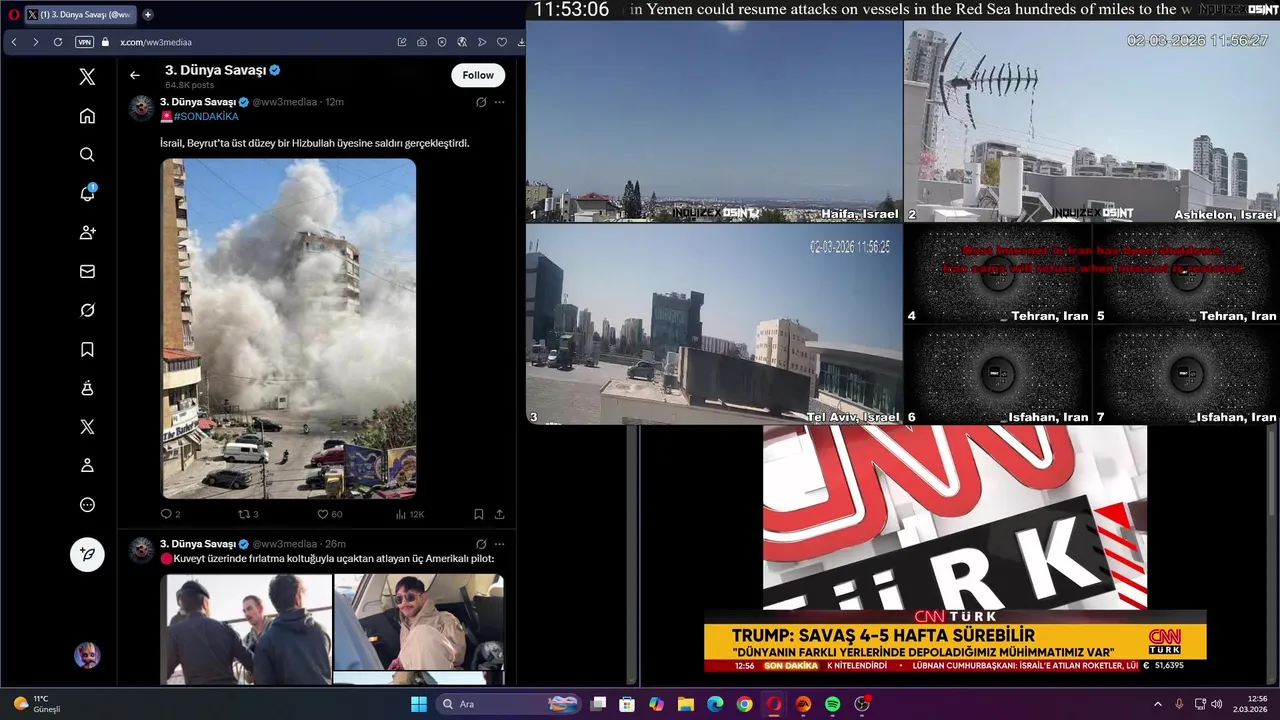This screenshot has width=1280, height=720.
Task: Select the Ashkelon, Israel camera feed
Action: click(x=1091, y=121)
